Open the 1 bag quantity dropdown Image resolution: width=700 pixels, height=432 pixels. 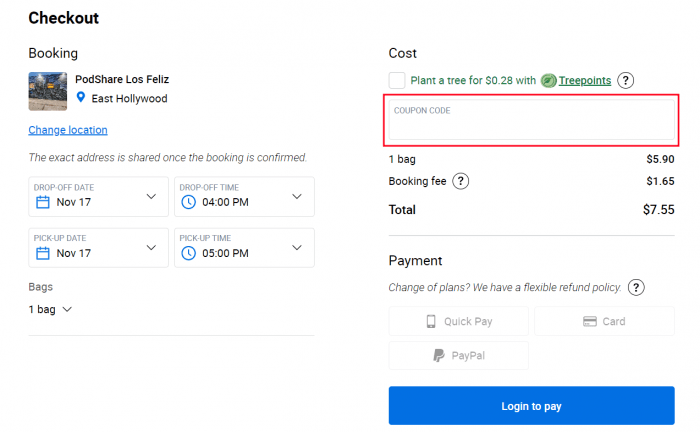point(50,309)
